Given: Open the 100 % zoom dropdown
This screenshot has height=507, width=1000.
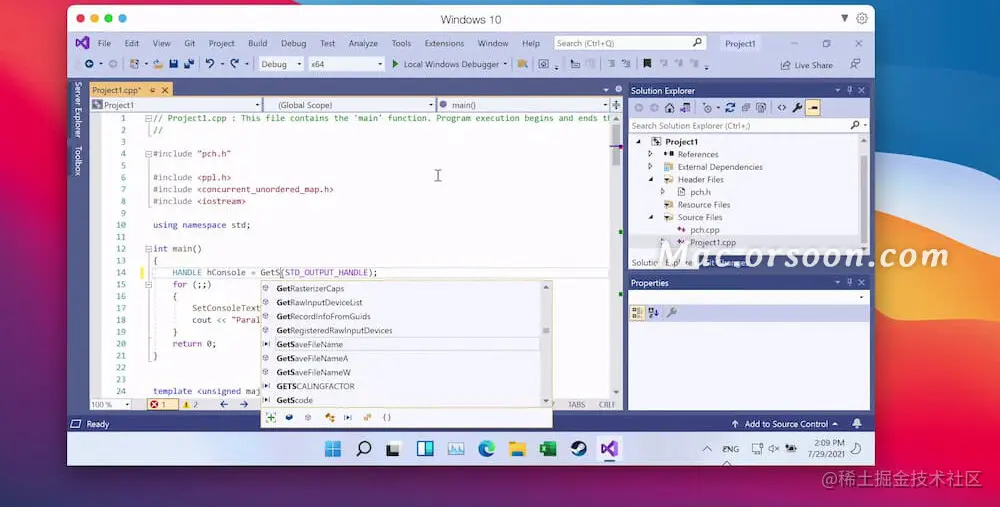Looking at the screenshot, I should (110, 404).
